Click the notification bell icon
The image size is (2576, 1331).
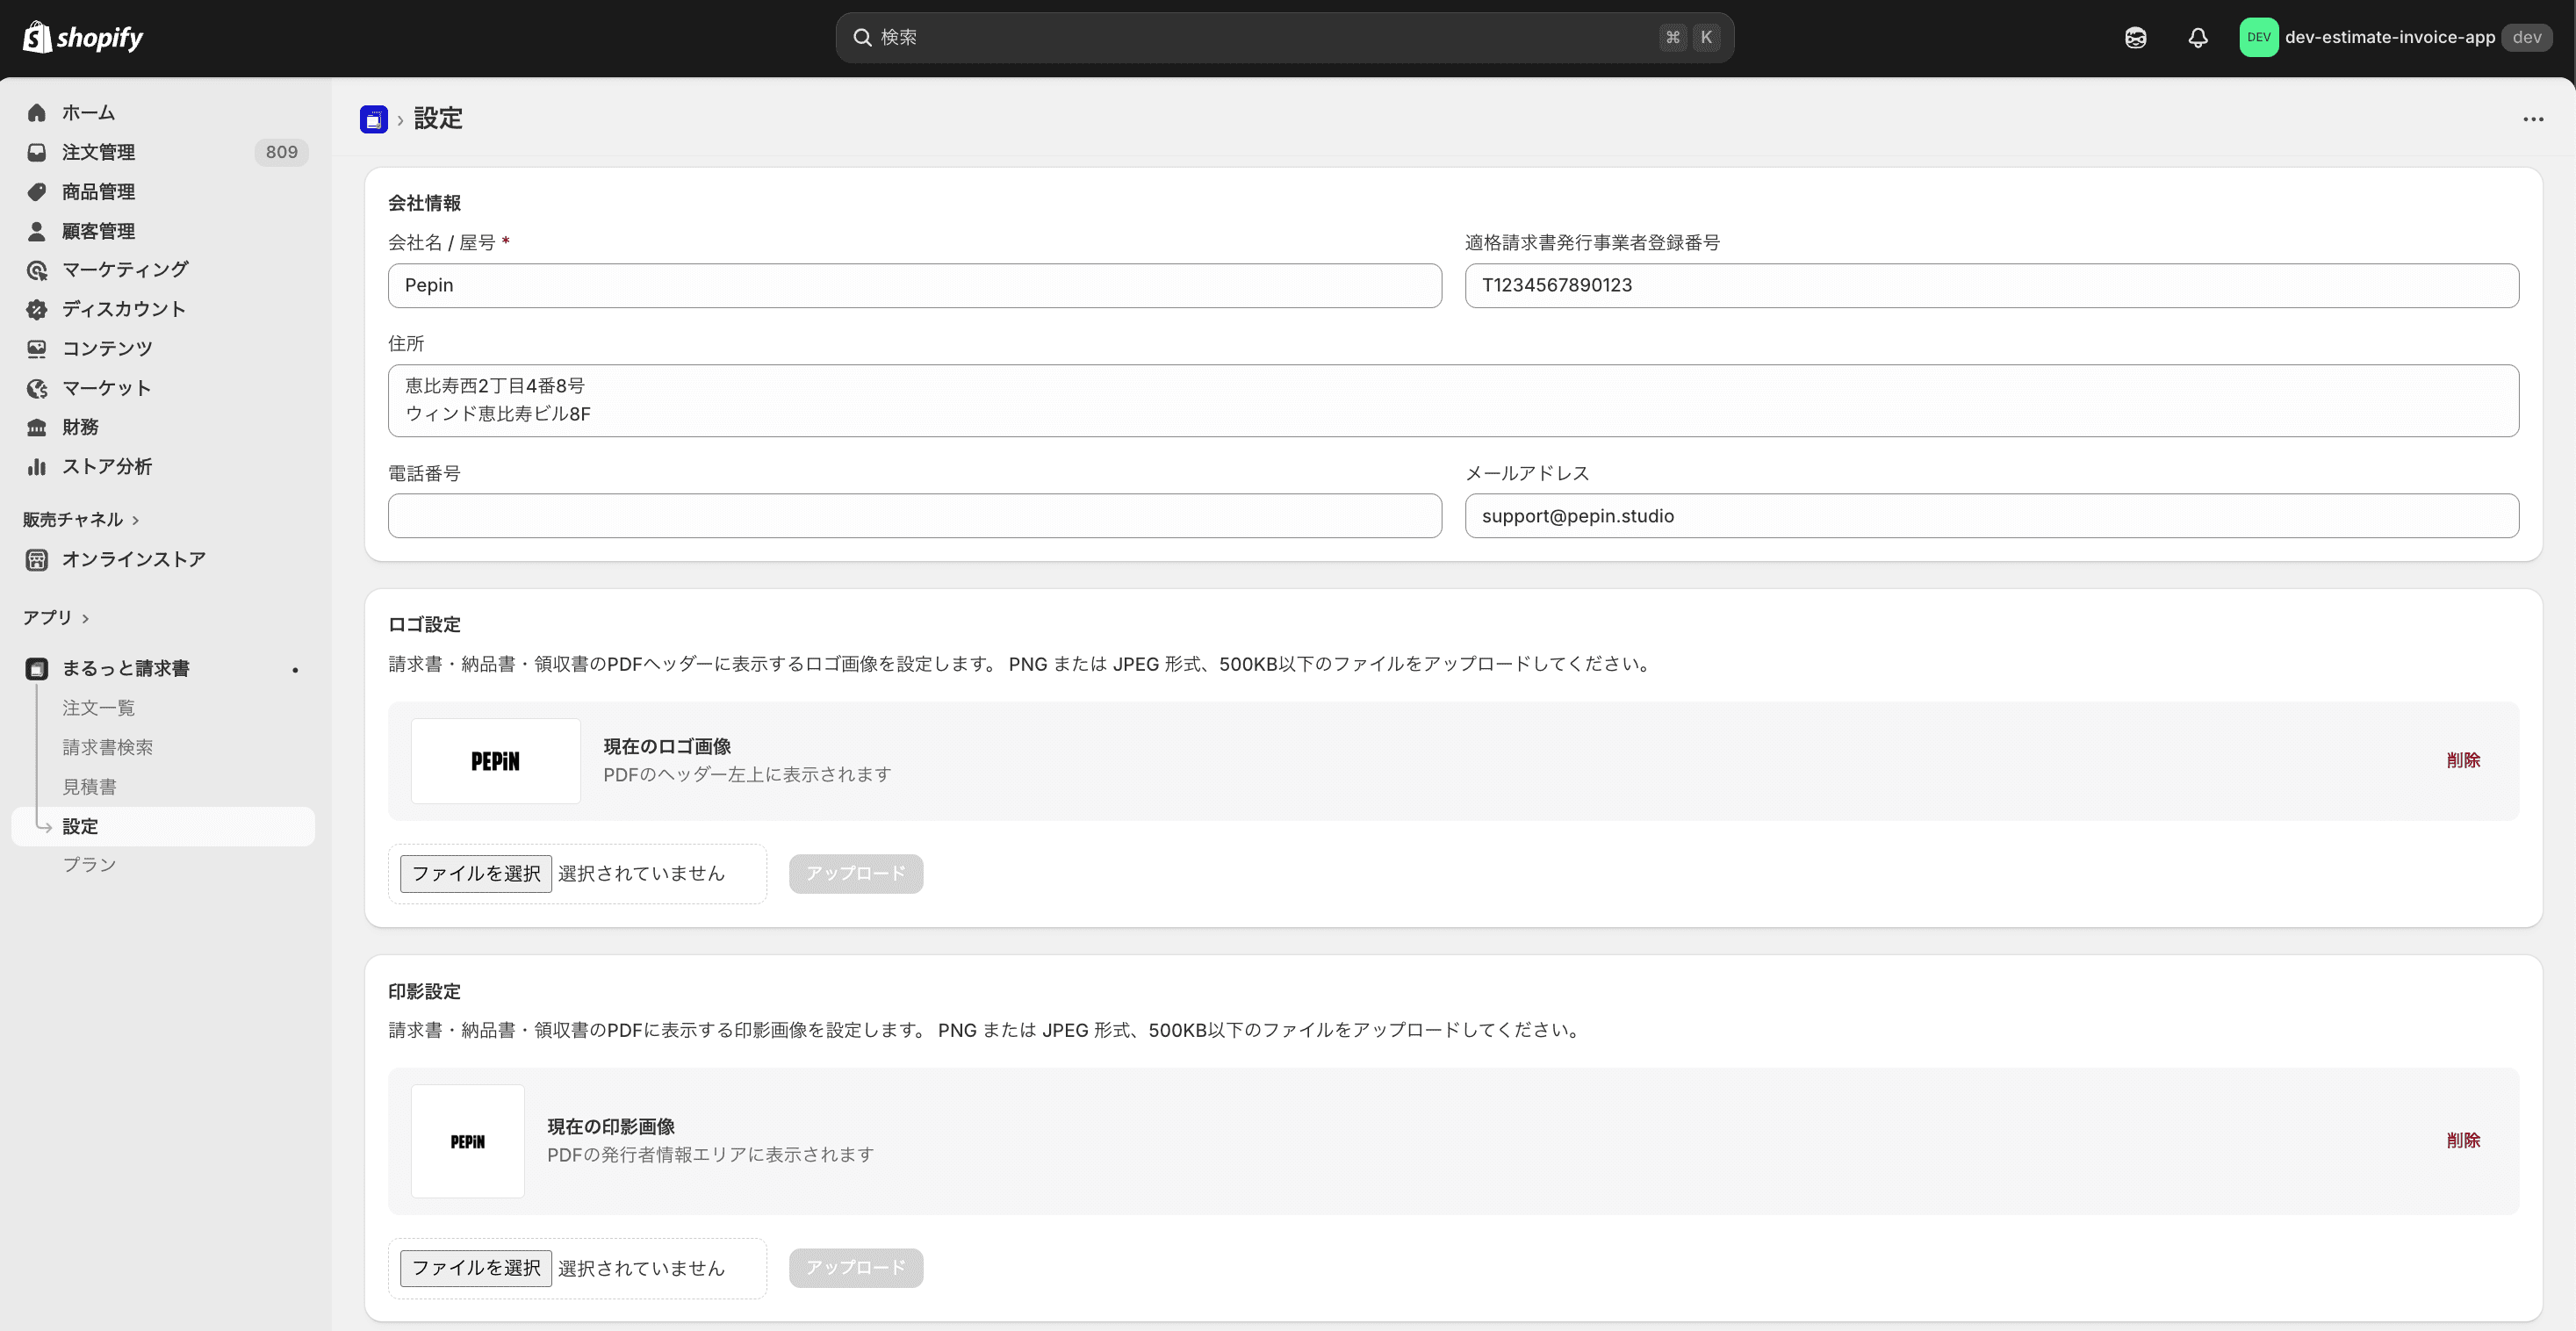coord(2197,37)
